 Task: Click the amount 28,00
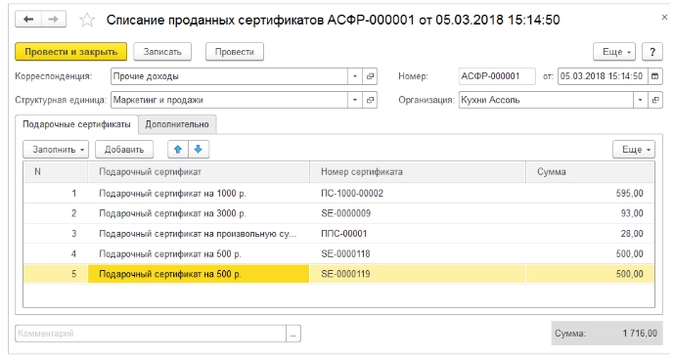632,234
